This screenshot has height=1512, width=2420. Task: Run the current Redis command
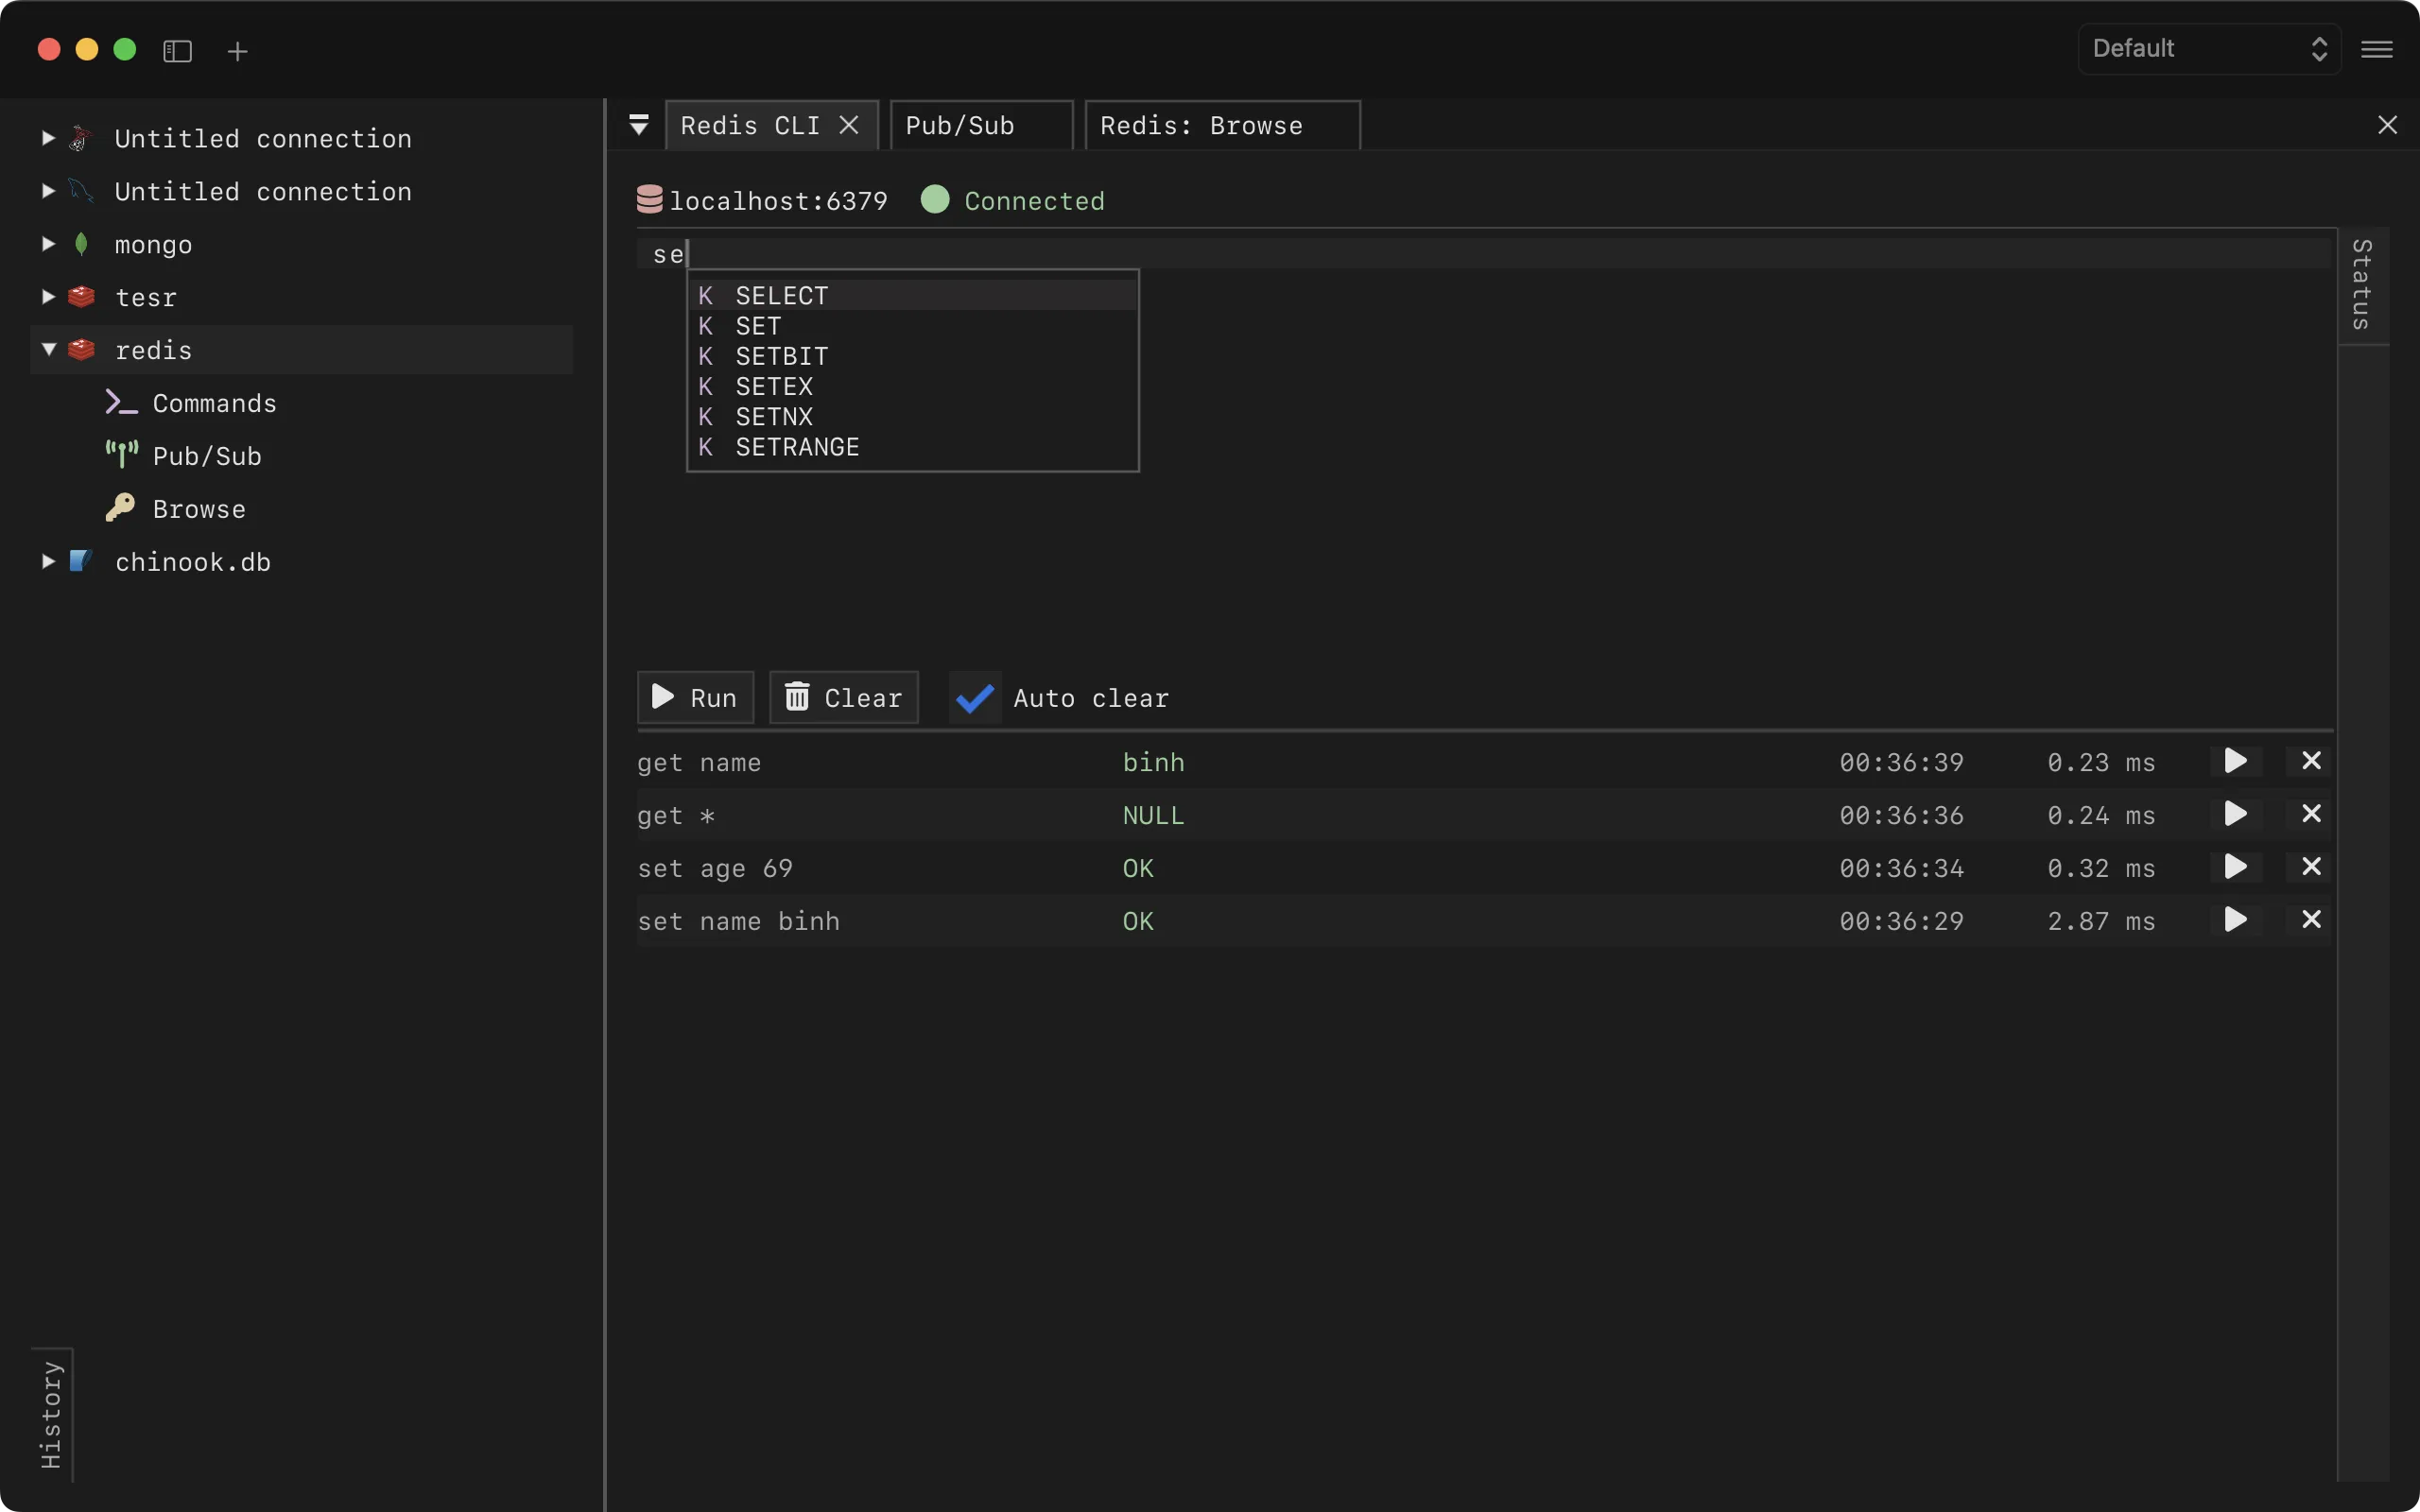pos(694,697)
